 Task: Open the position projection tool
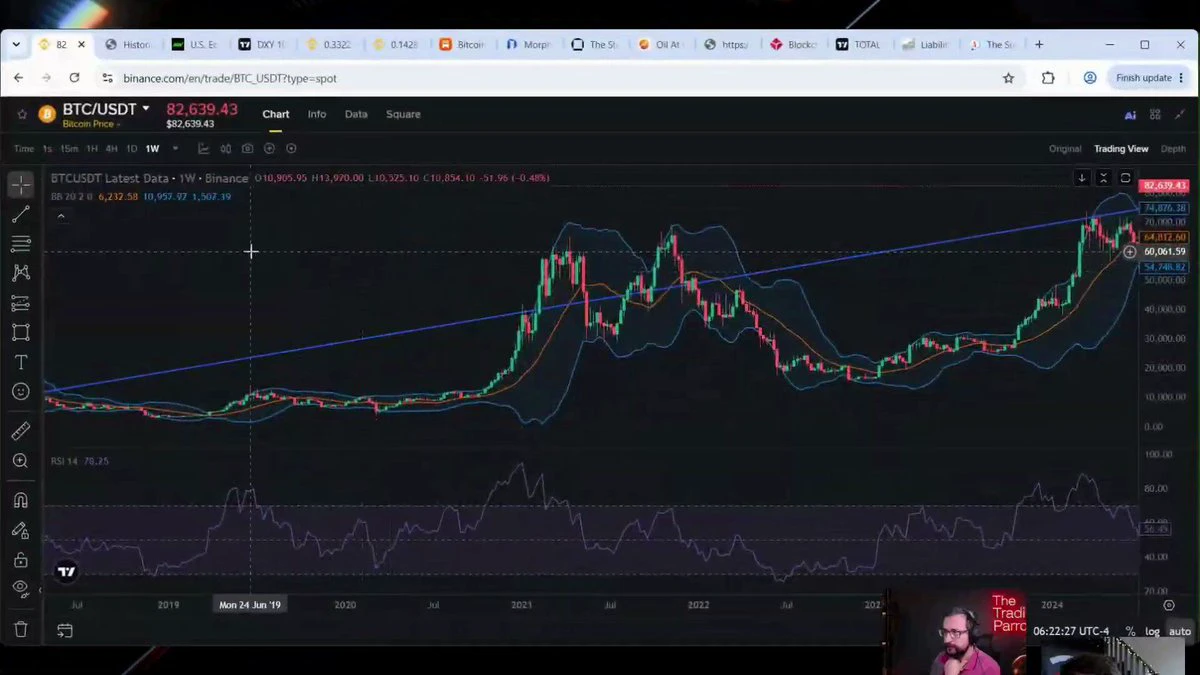pyautogui.click(x=20, y=303)
